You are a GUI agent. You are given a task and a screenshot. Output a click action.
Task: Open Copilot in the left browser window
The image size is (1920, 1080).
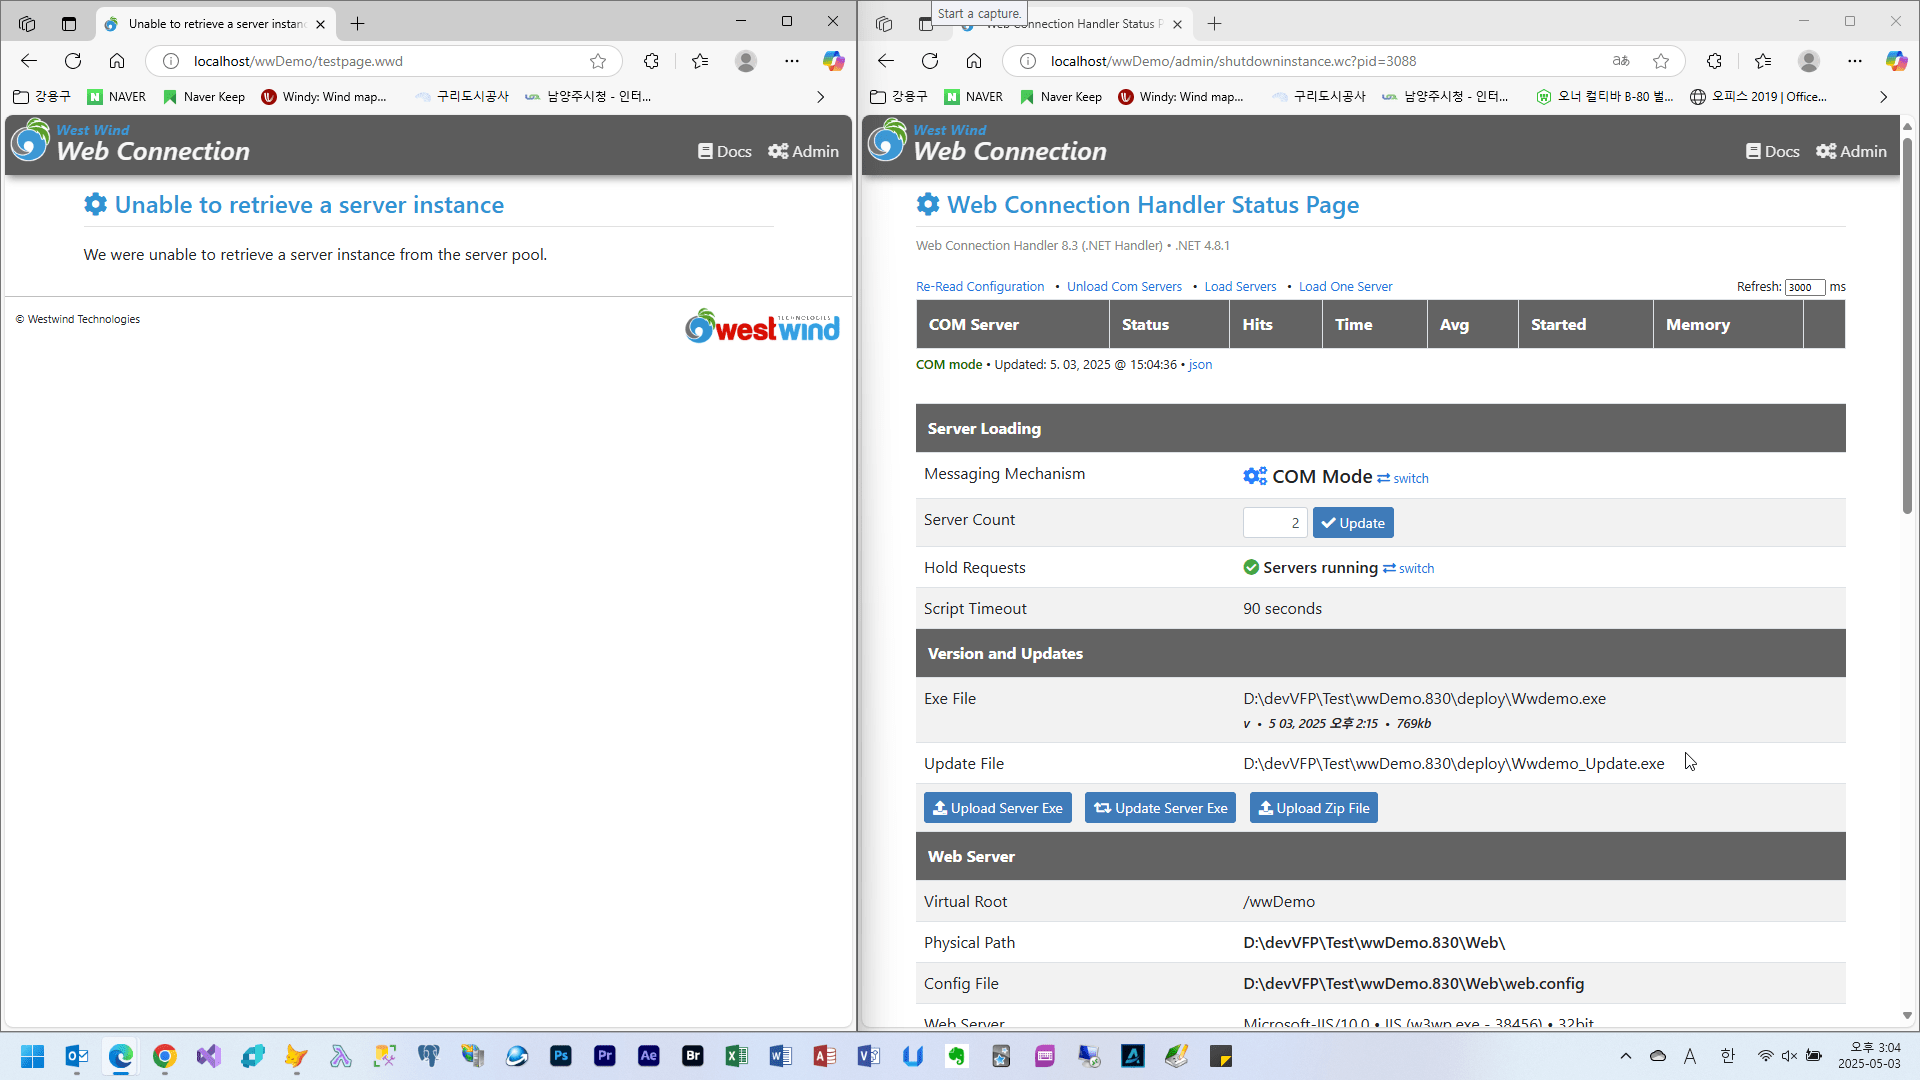tap(833, 61)
